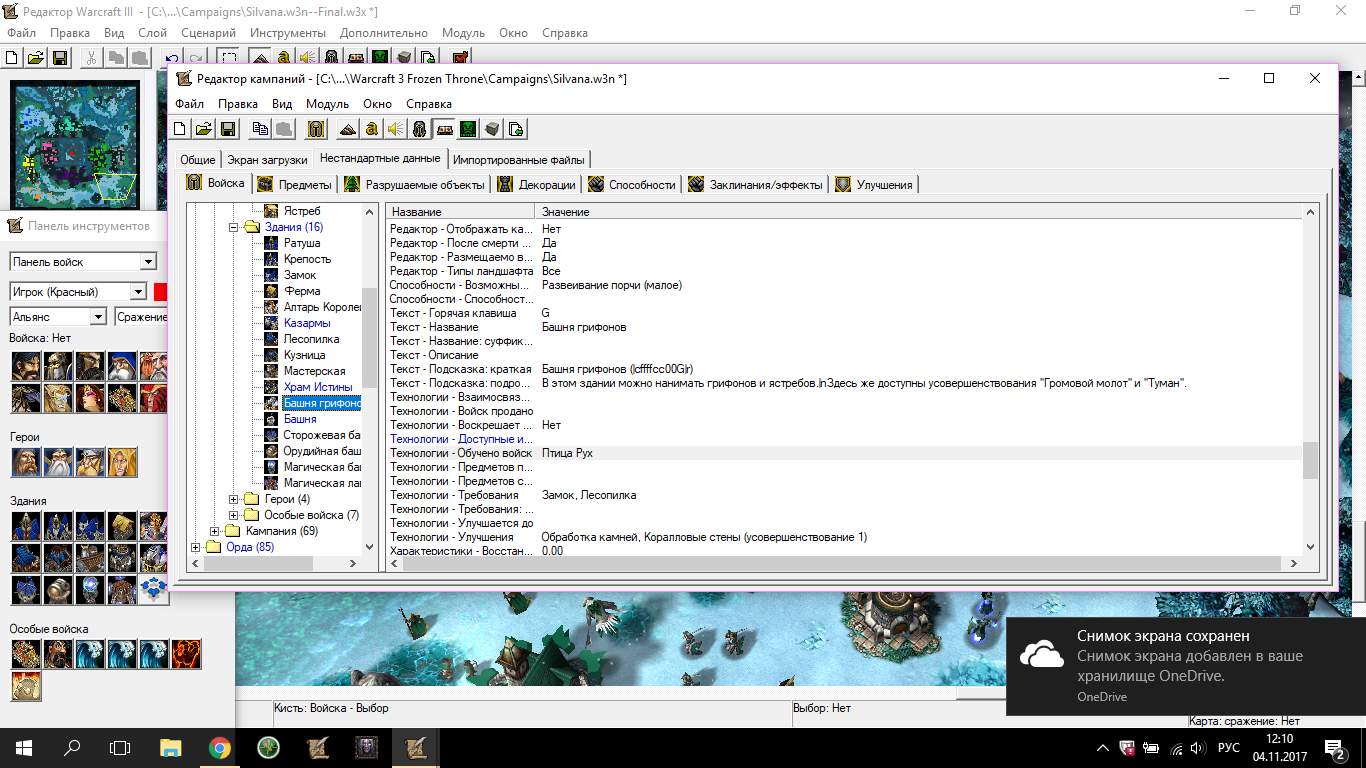This screenshot has height=768, width=1366.
Task: Click the Название column header
Action: [x=460, y=212]
